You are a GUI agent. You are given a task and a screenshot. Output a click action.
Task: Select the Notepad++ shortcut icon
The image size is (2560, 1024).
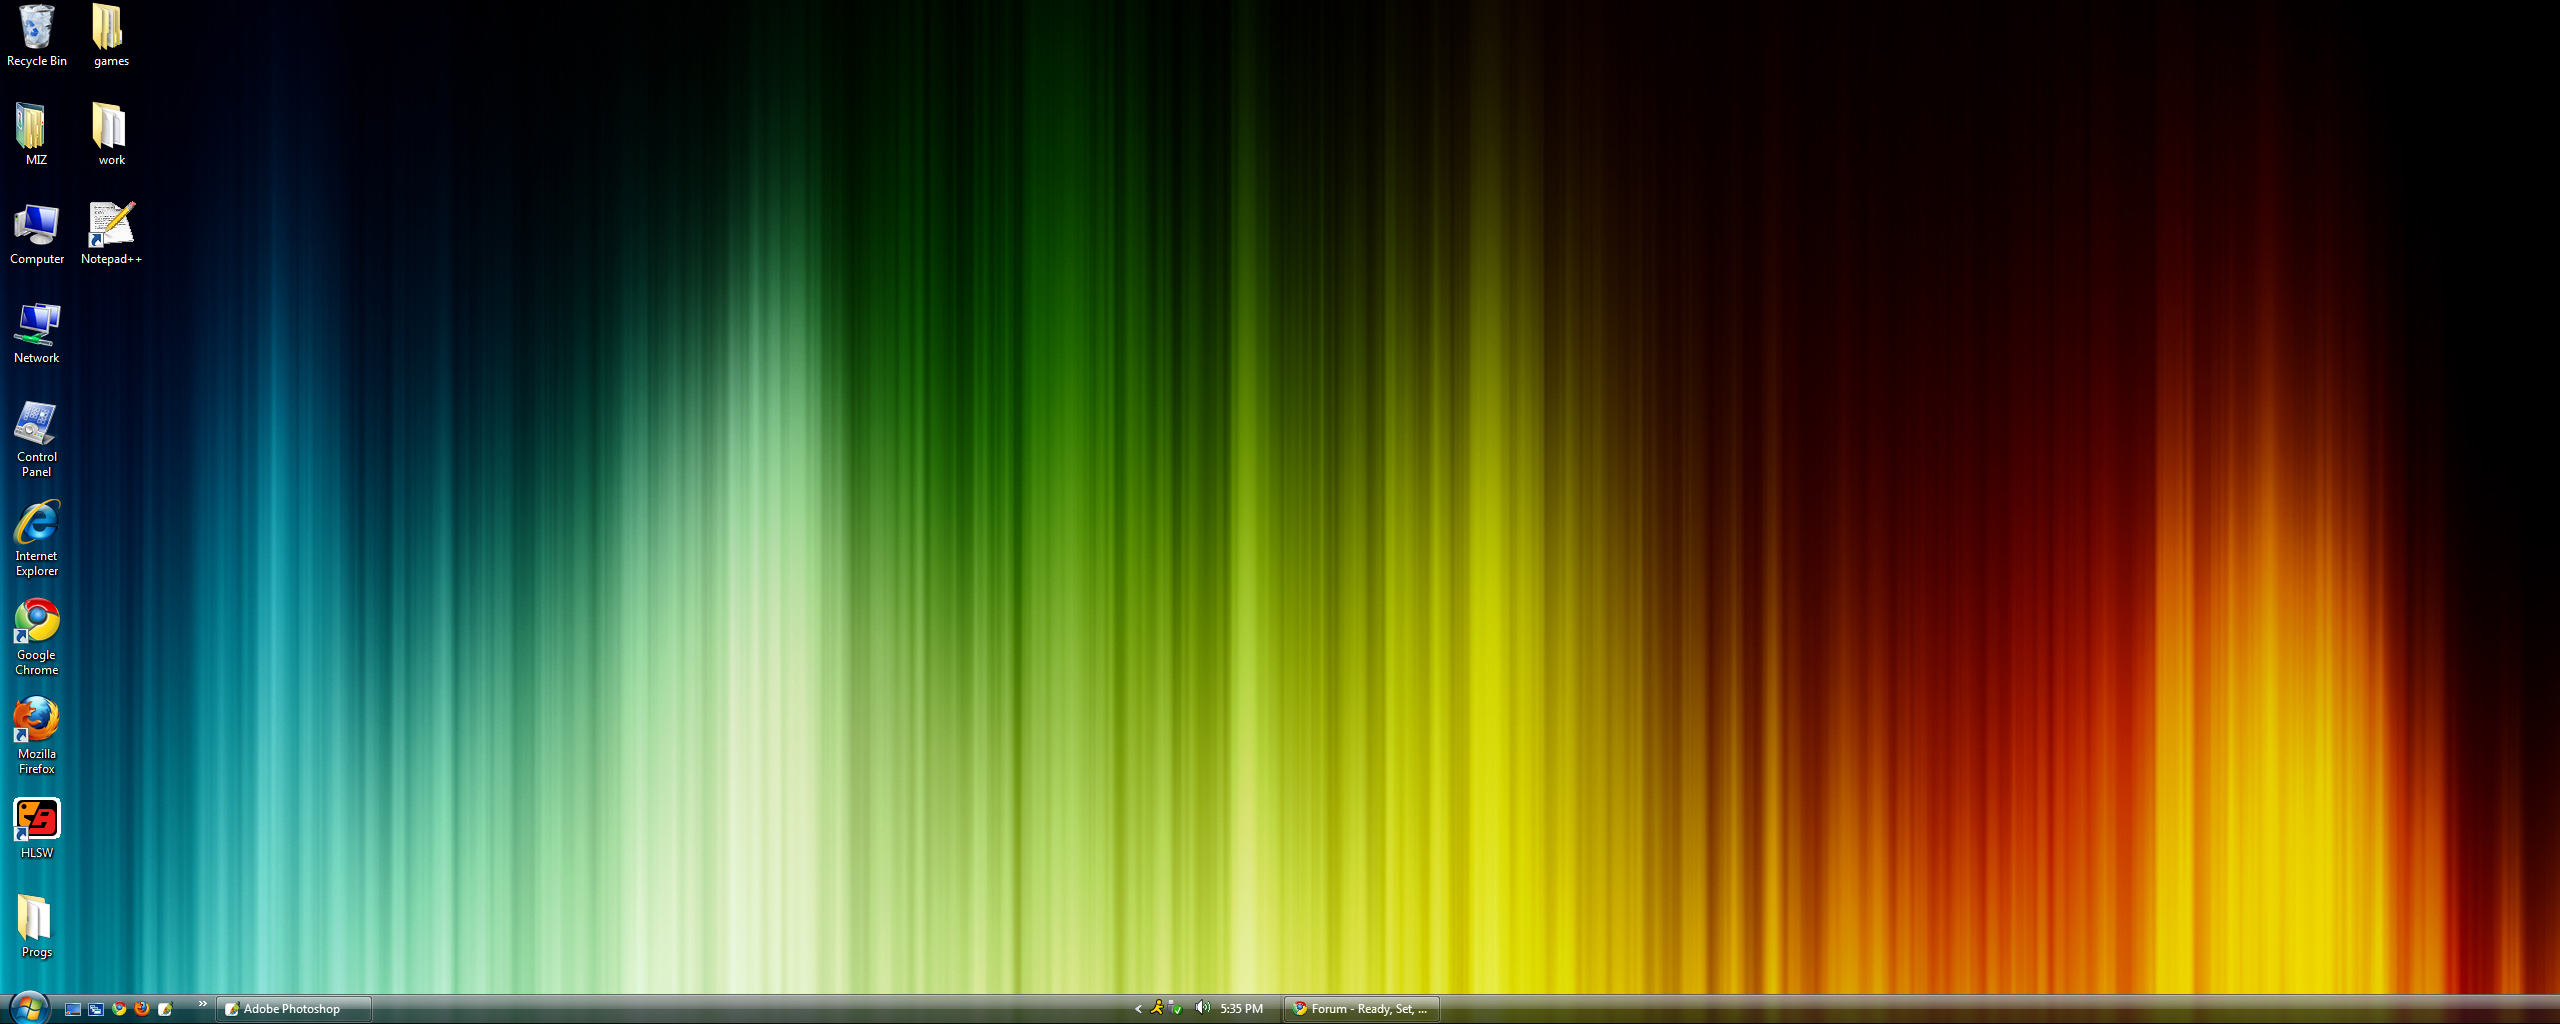pos(111,233)
